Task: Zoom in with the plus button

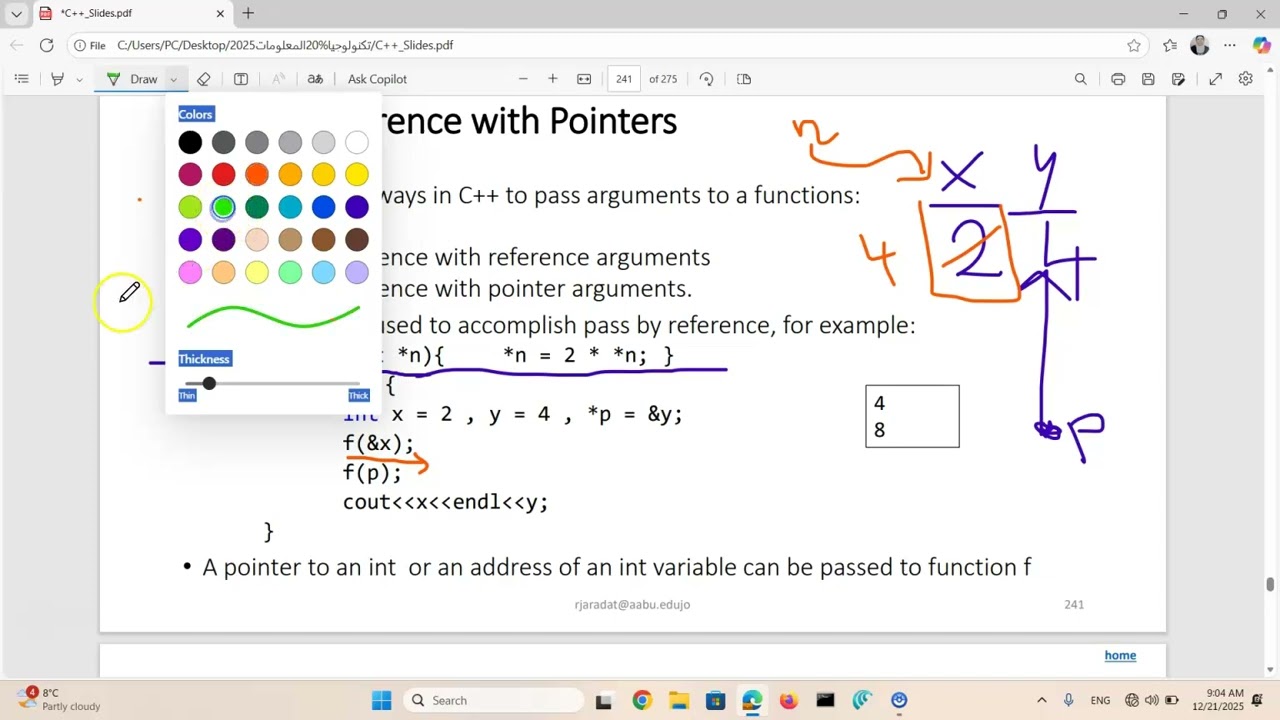Action: (x=552, y=79)
